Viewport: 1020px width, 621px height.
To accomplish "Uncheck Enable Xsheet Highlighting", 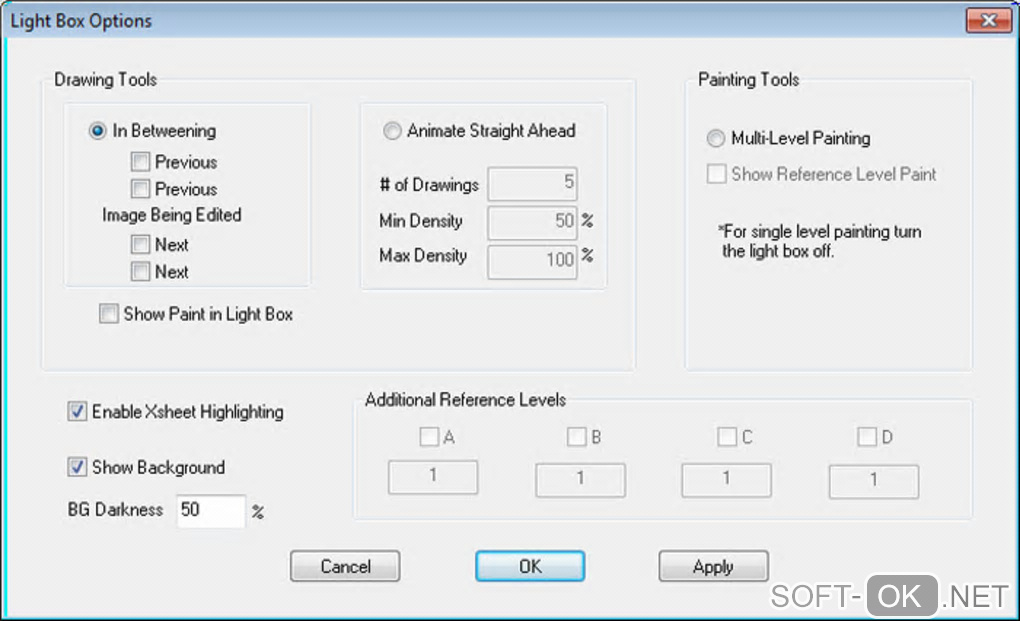I will (77, 412).
